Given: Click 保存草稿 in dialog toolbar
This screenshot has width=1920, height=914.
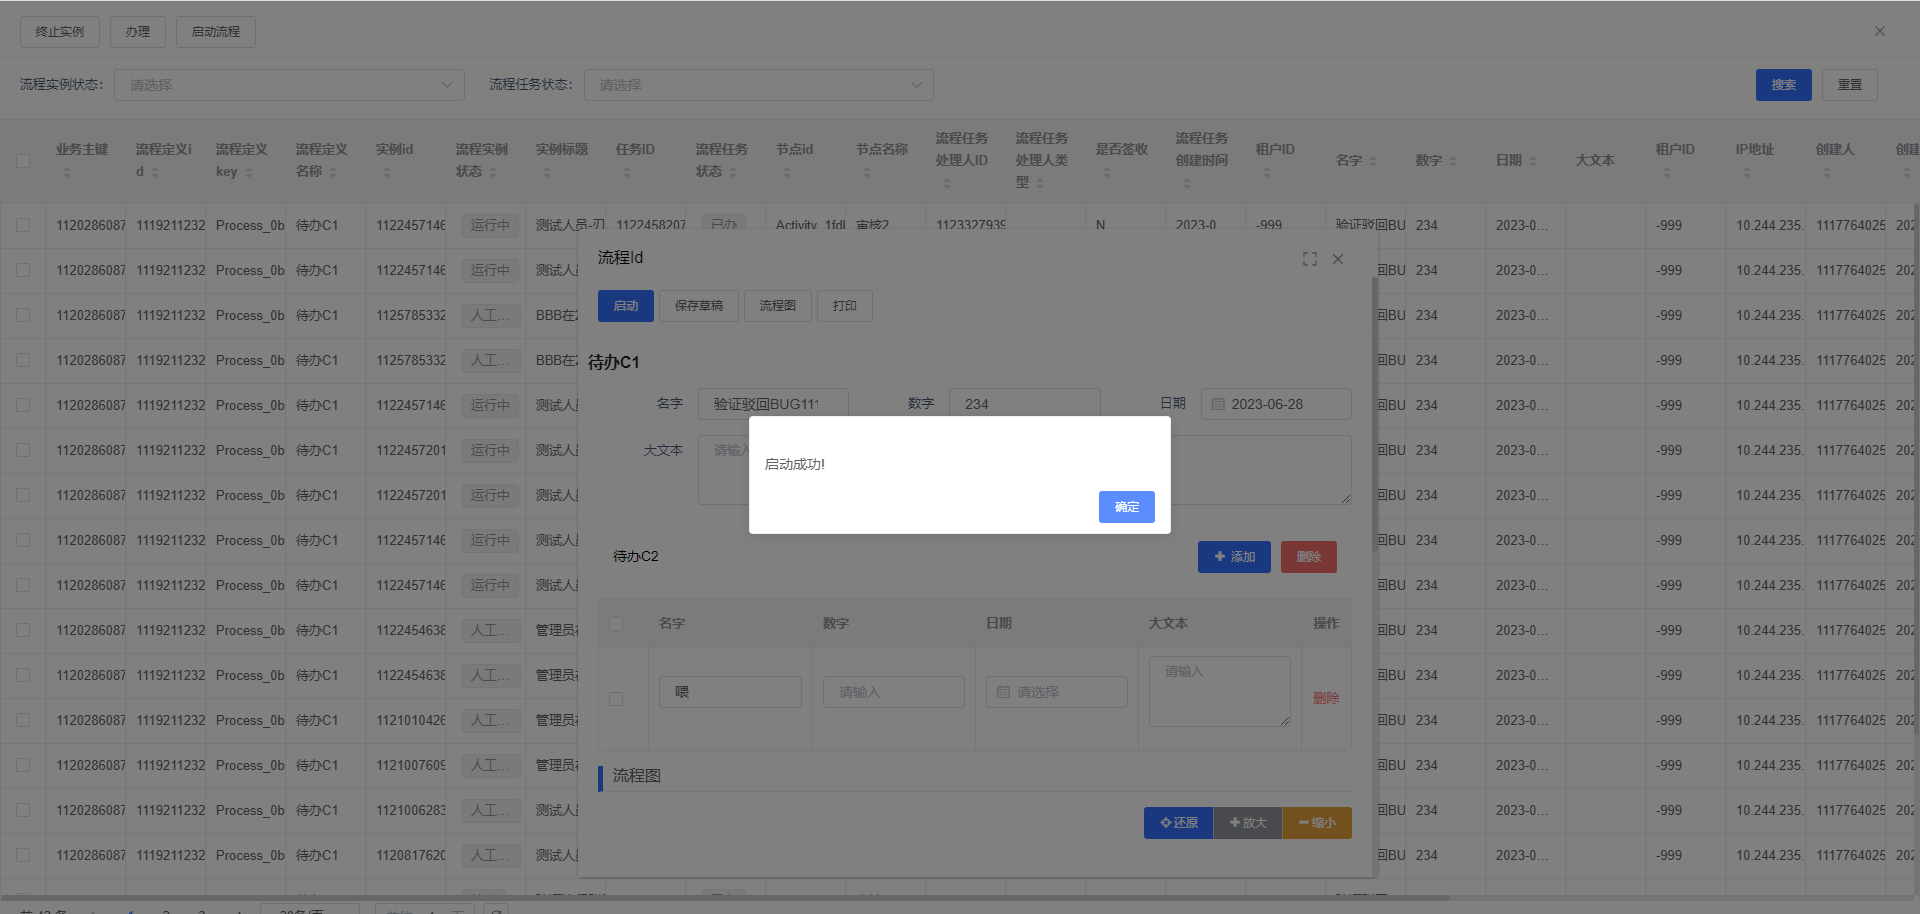Looking at the screenshot, I should point(698,306).
